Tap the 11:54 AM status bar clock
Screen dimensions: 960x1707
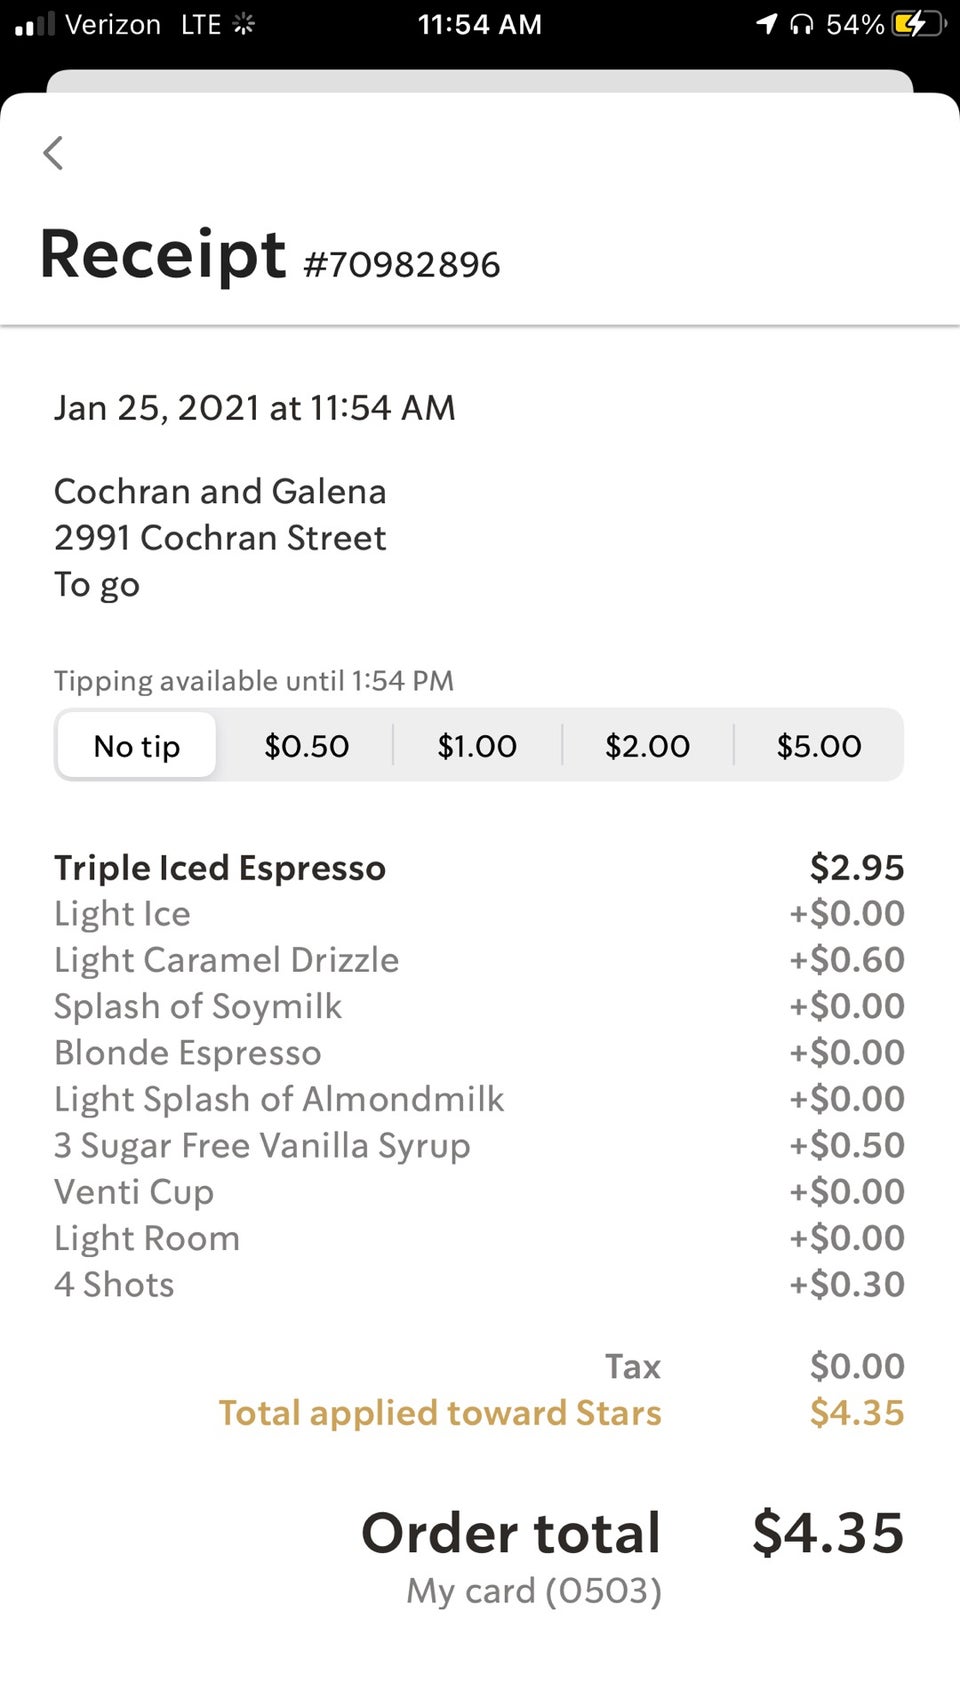(480, 24)
